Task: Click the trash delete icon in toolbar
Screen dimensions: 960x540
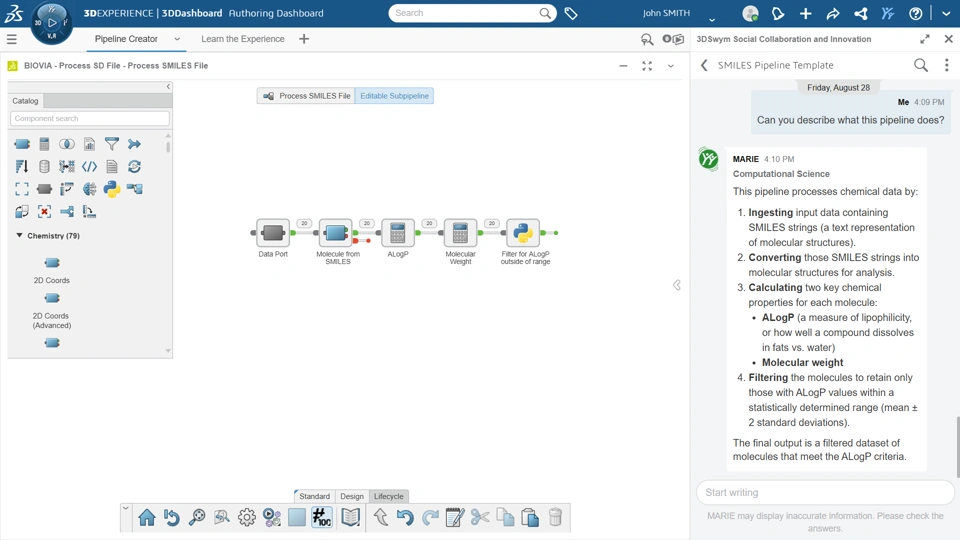Action: click(555, 517)
